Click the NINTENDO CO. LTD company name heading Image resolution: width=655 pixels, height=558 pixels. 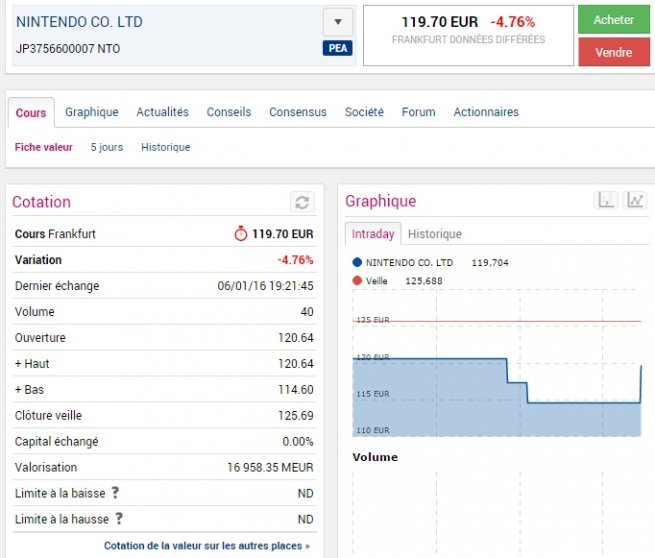click(79, 22)
